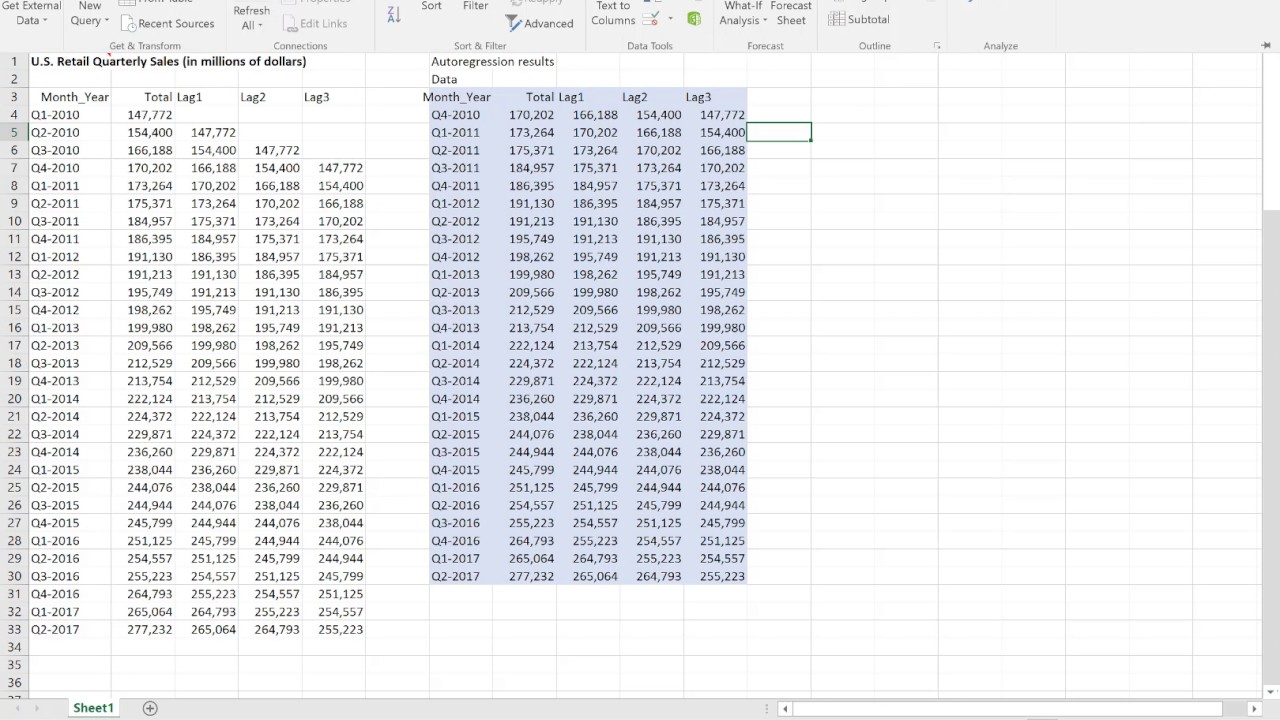Viewport: 1280px width, 720px height.
Task: Select the active empty cell beside 154,400 in row 5
Action: 779,132
